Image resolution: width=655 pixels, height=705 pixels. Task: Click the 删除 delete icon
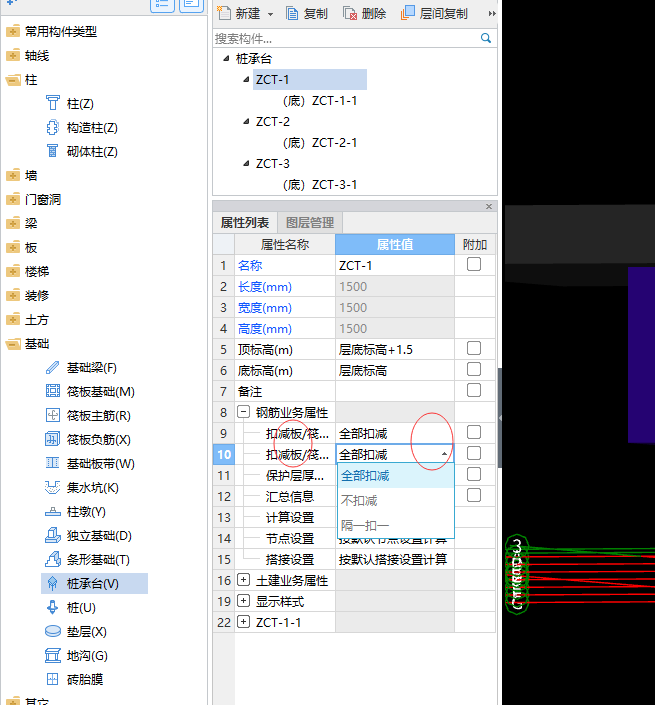pyautogui.click(x=349, y=13)
